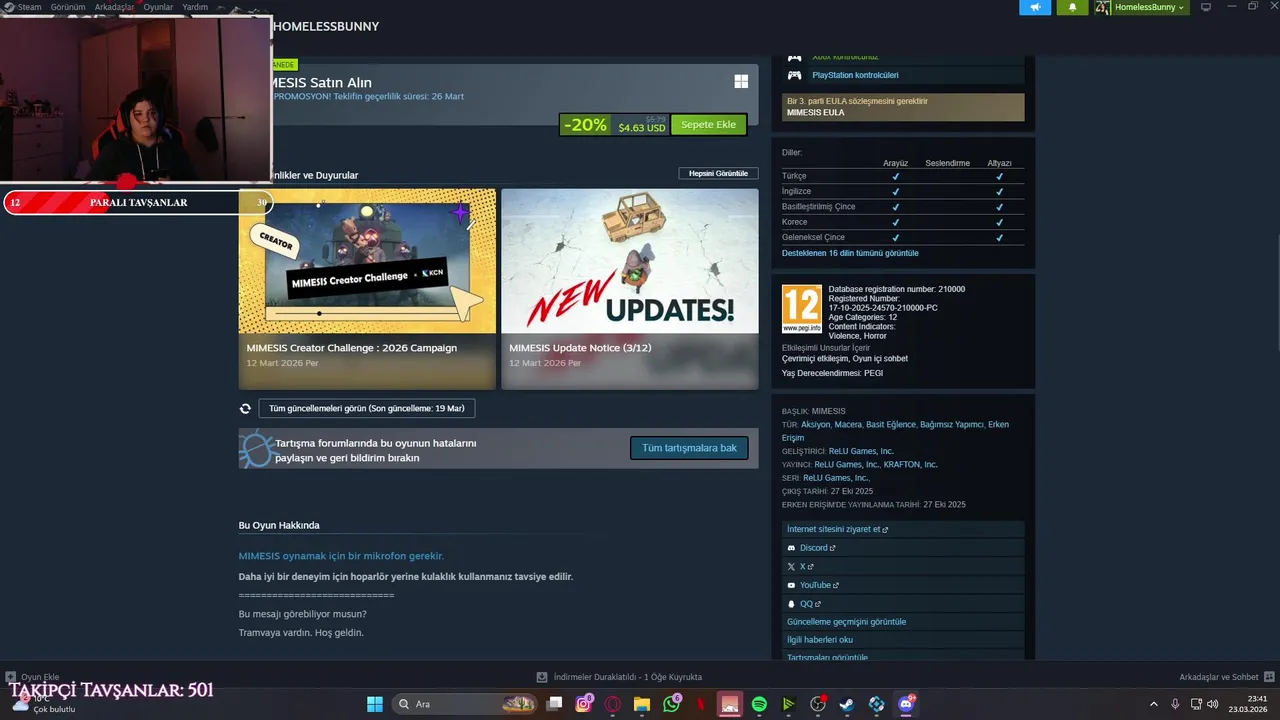
Task: Open the Steam notifications bell
Action: pyautogui.click(x=1073, y=7)
